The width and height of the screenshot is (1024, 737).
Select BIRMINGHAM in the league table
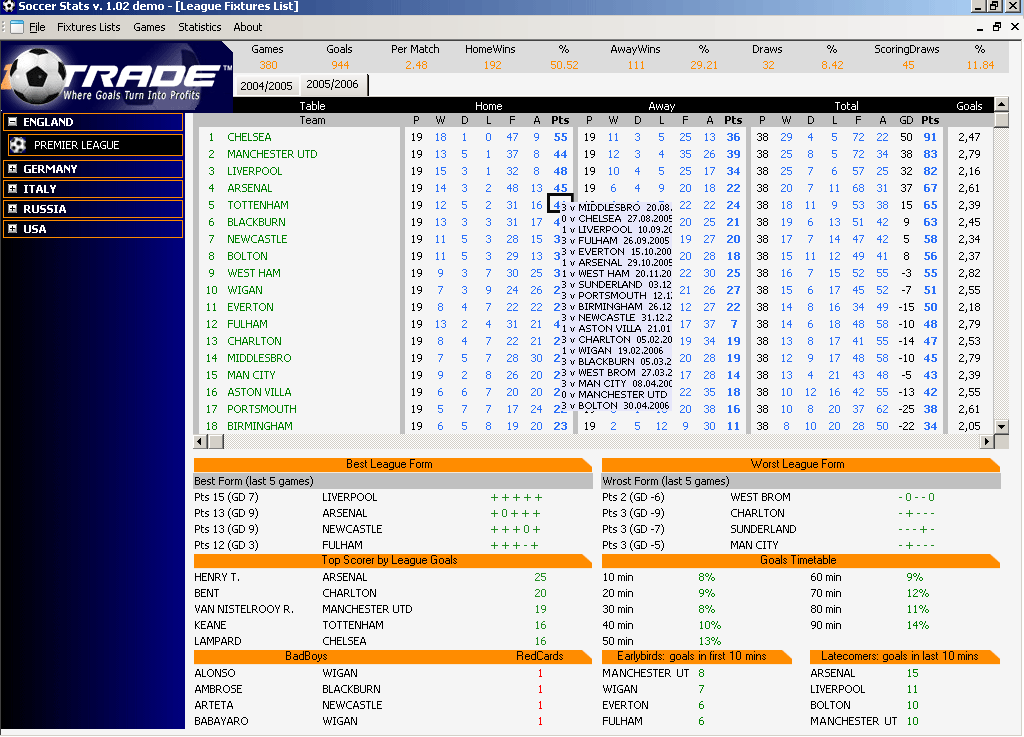pos(260,426)
